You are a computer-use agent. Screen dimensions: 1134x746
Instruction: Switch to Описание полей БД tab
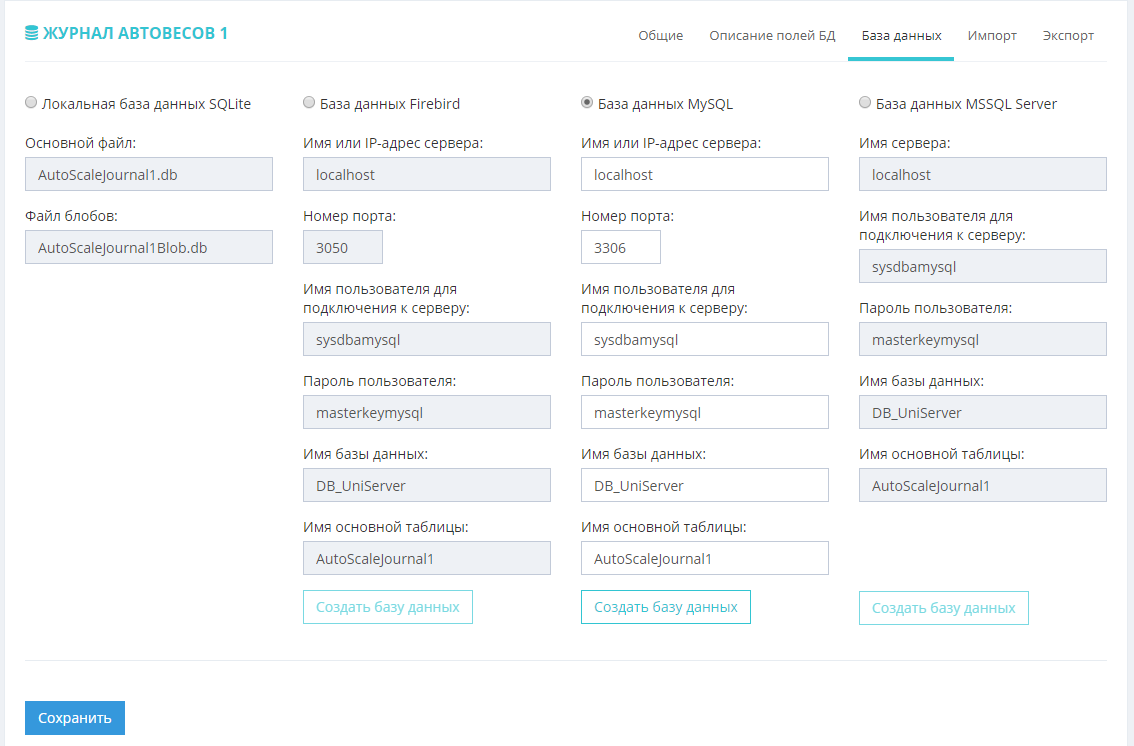772,35
